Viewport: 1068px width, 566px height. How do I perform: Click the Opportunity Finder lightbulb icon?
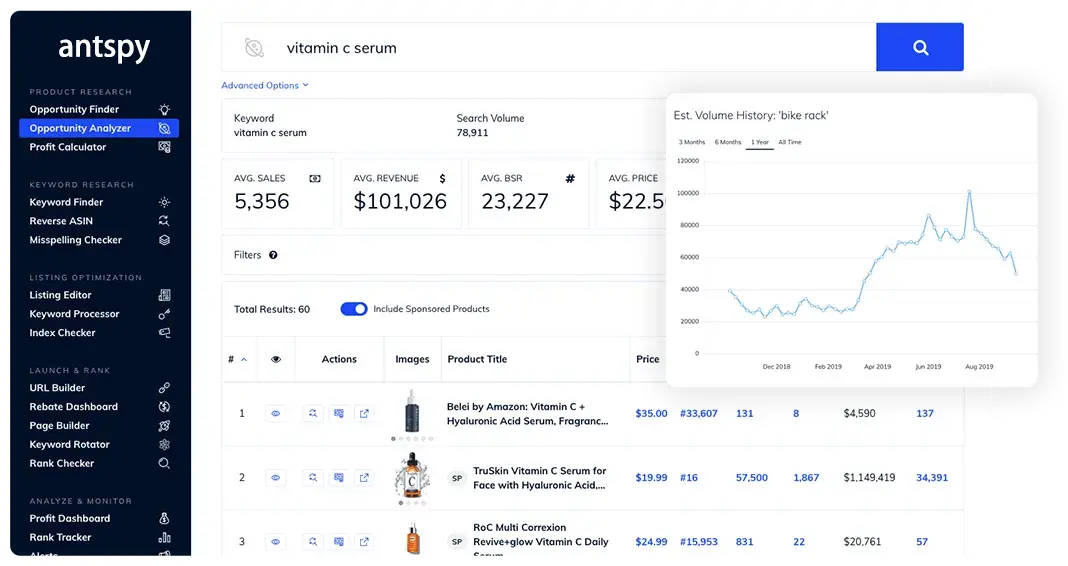(164, 109)
